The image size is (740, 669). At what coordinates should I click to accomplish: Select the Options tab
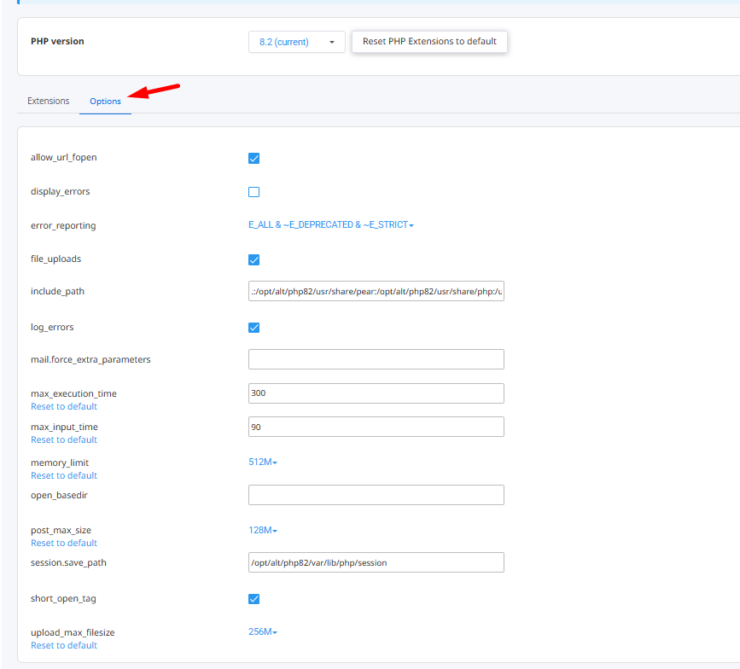pos(105,101)
